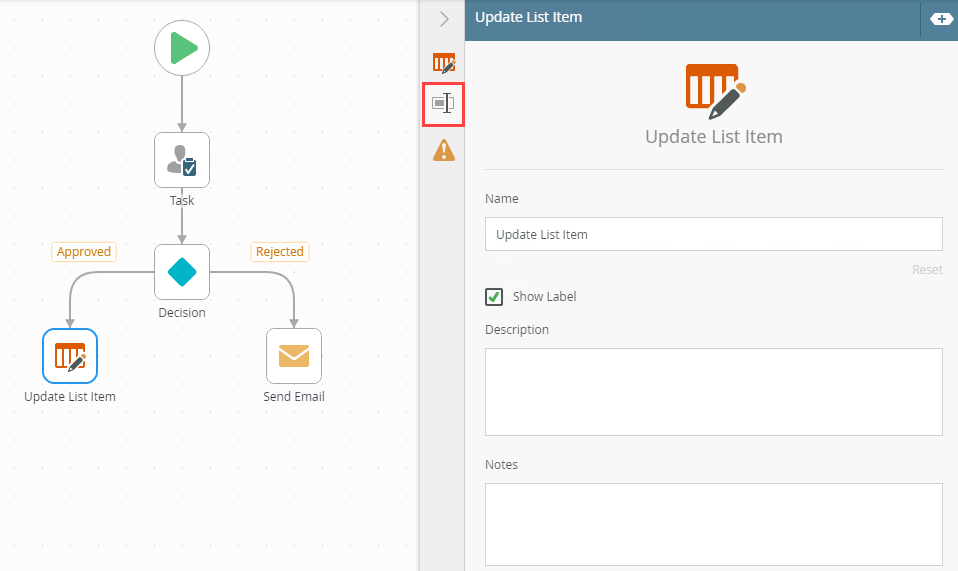Click the Description text area
This screenshot has width=958, height=571.
pyautogui.click(x=713, y=391)
